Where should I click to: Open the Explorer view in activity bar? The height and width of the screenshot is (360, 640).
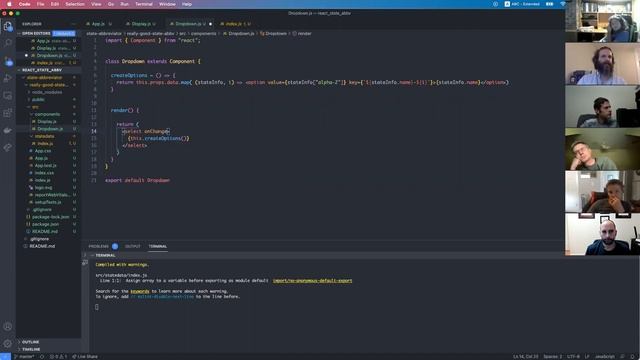(8, 26)
